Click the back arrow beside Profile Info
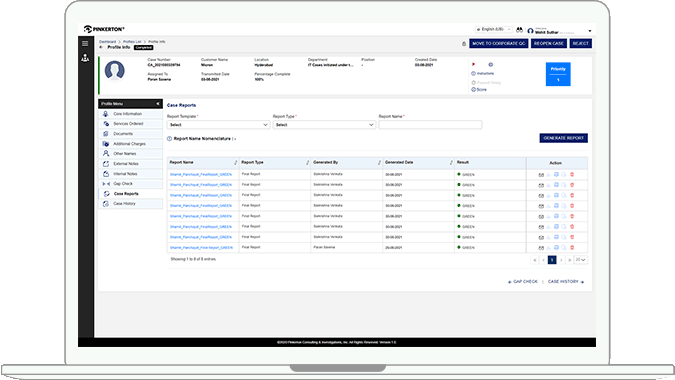This screenshot has height=380, width=675. tap(101, 47)
